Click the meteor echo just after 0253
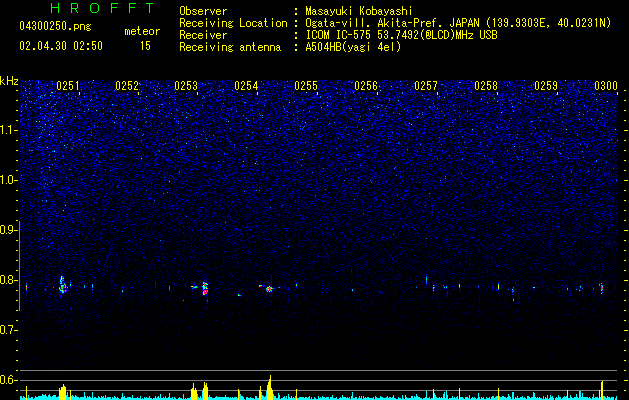This screenshot has height=400, width=629. click(x=205, y=288)
